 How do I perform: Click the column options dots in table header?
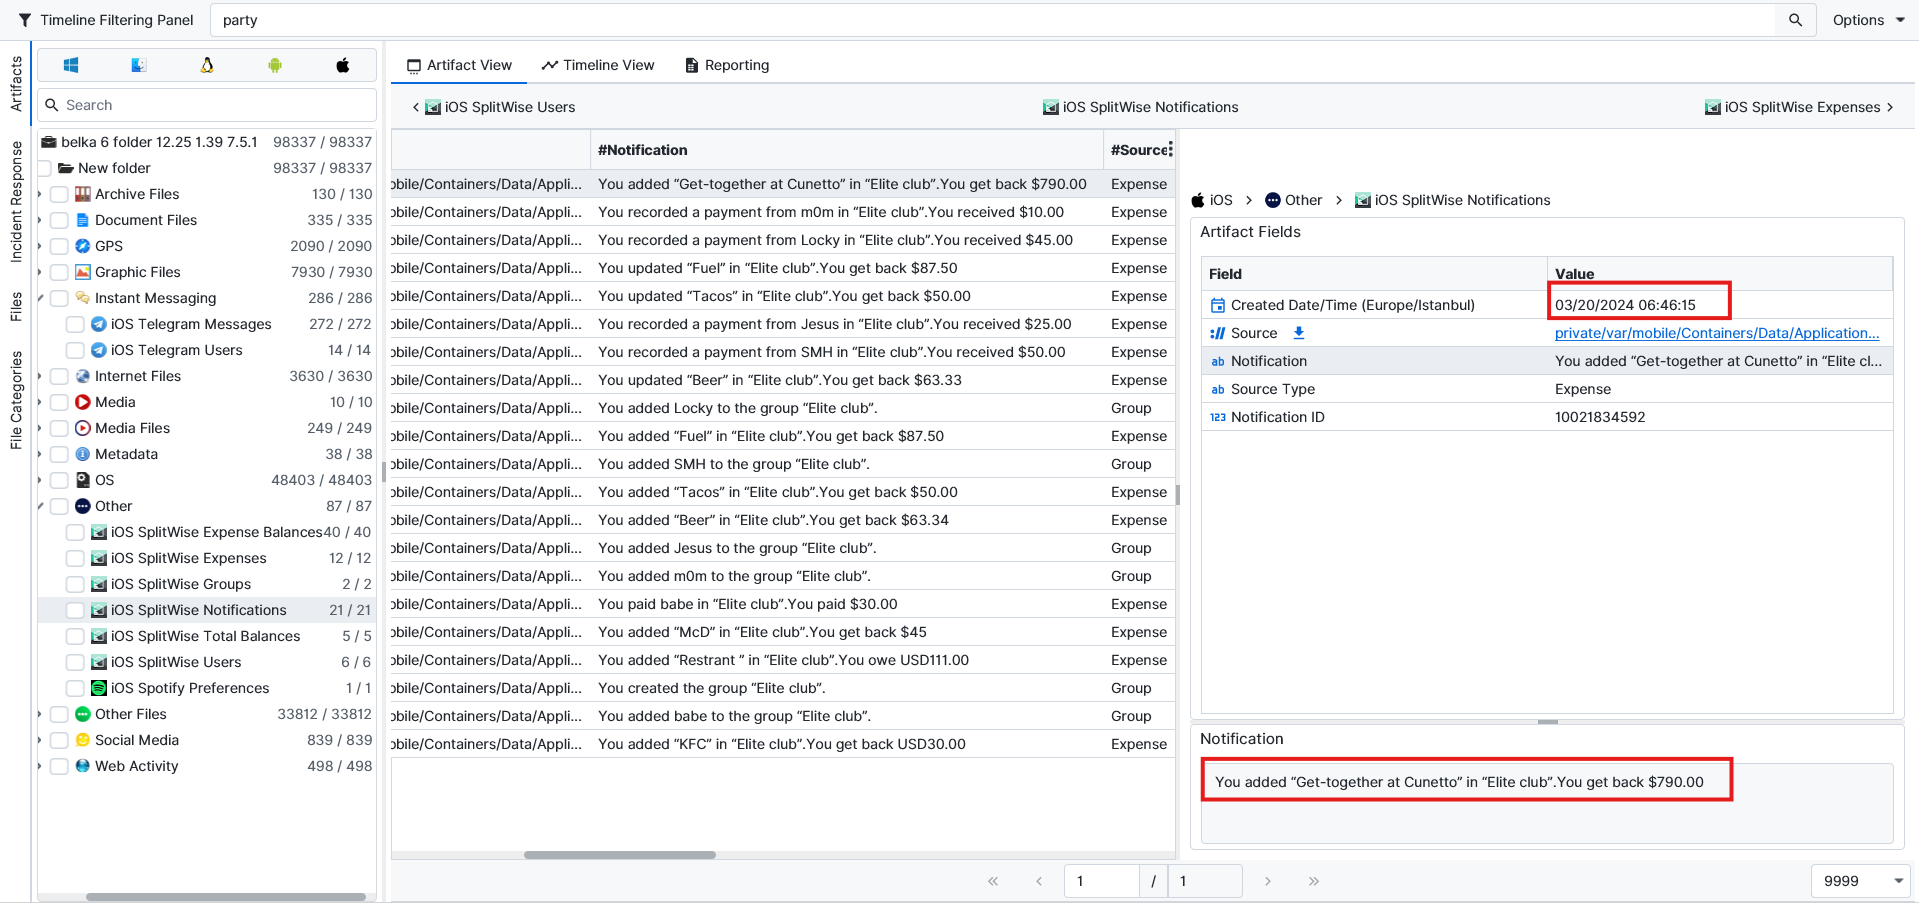click(1170, 150)
